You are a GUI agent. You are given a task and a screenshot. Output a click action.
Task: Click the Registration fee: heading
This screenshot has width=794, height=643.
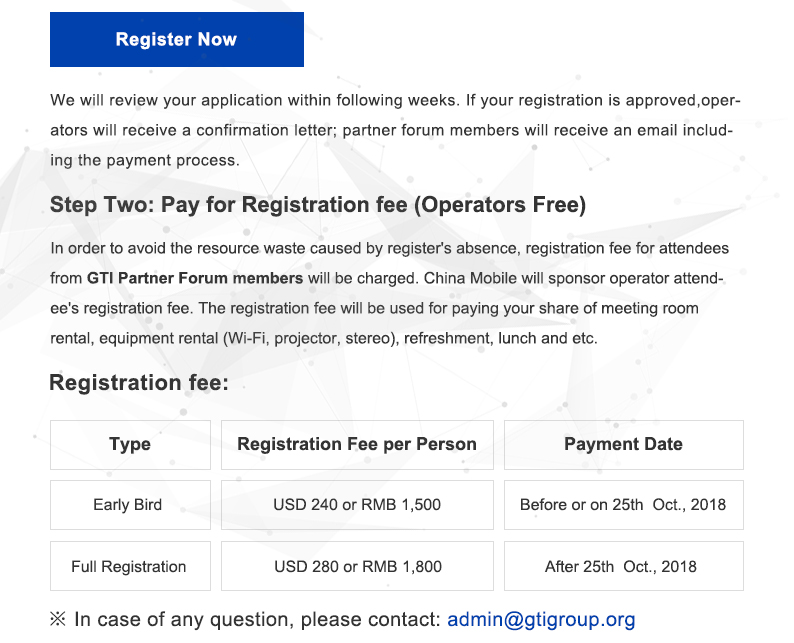tap(139, 382)
